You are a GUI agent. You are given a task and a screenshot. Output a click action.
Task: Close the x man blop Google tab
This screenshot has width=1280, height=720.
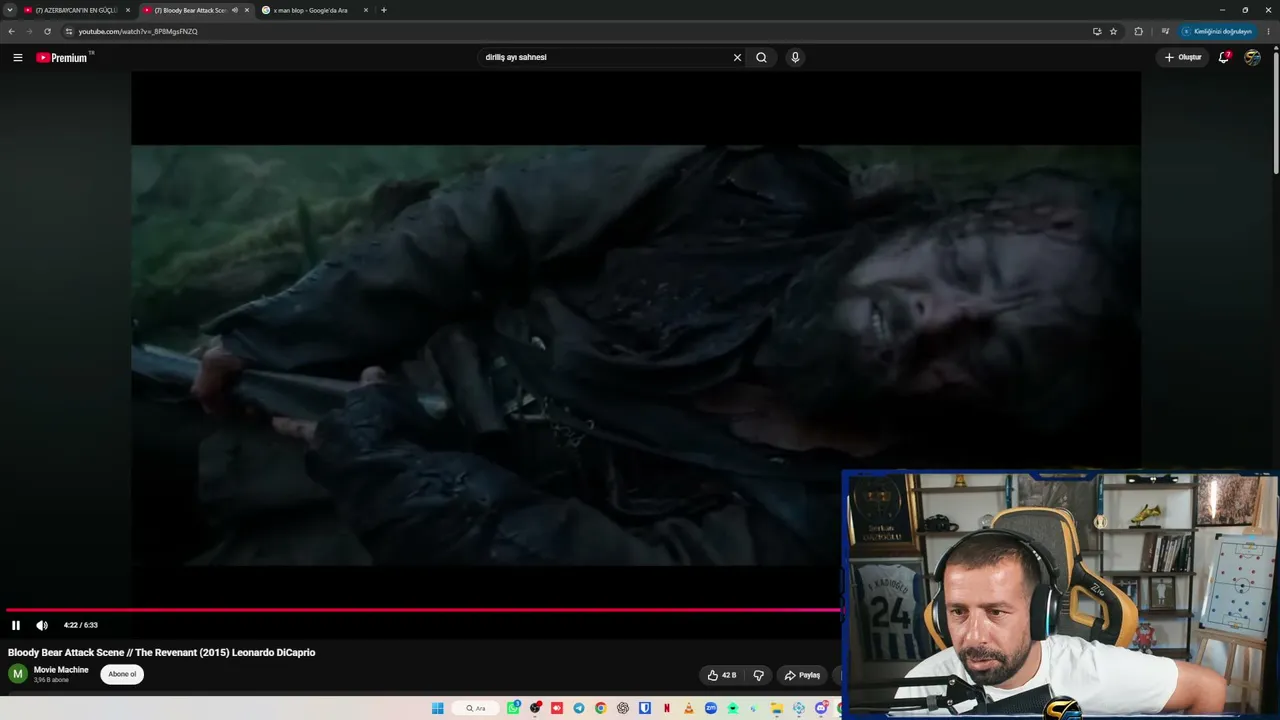point(366,10)
